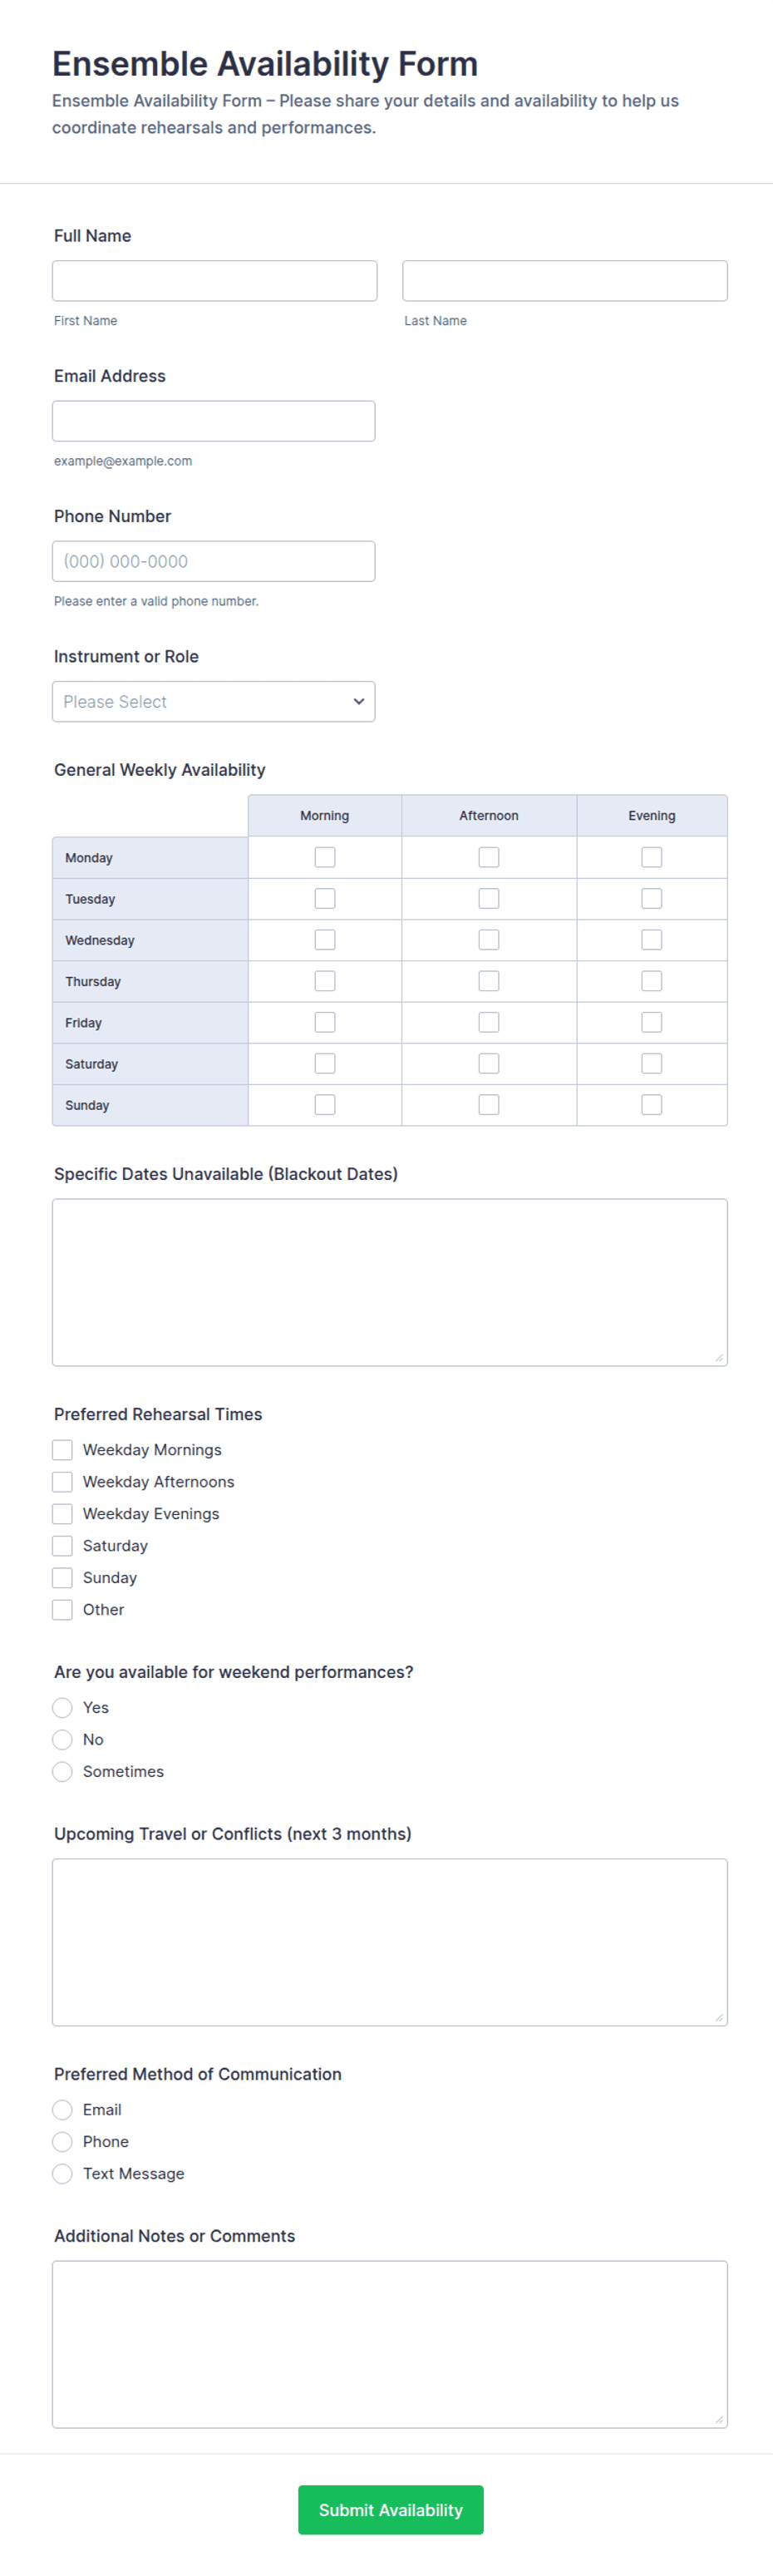The image size is (773, 2576).
Task: Select Email as communication method
Action: (62, 2109)
